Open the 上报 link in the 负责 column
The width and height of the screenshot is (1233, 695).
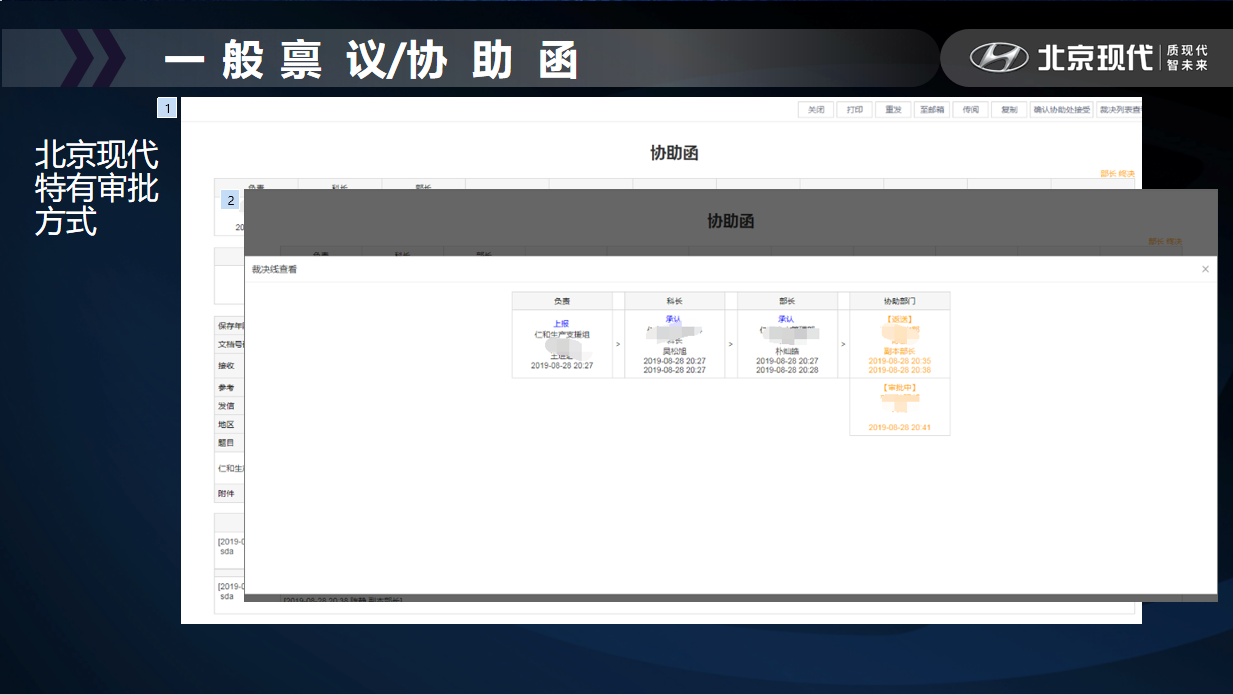pyautogui.click(x=562, y=323)
